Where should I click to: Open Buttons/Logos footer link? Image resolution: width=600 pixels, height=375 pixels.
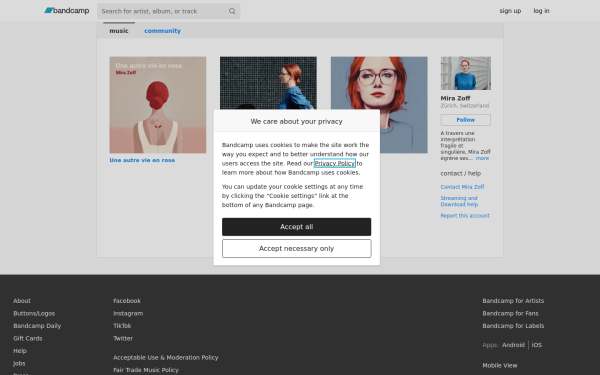coord(34,313)
